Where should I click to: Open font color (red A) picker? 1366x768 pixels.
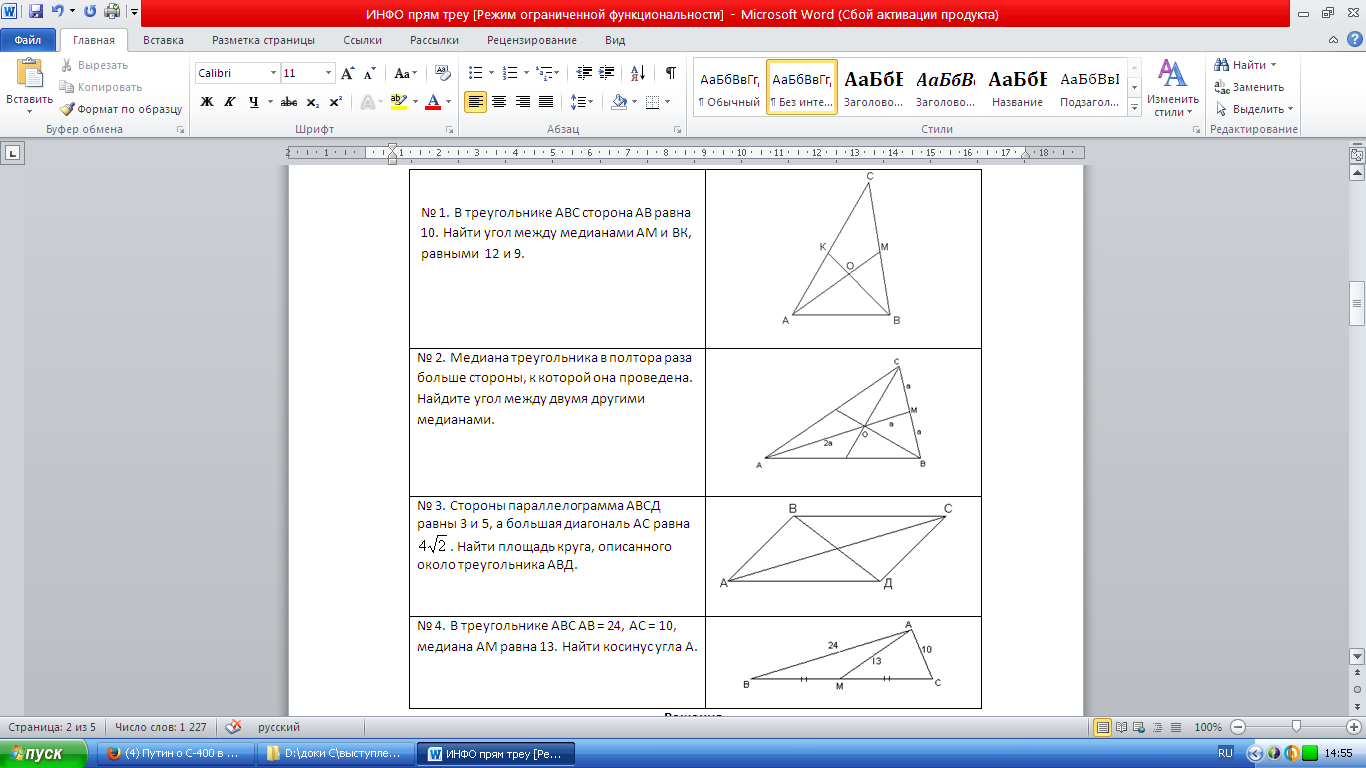[x=449, y=102]
